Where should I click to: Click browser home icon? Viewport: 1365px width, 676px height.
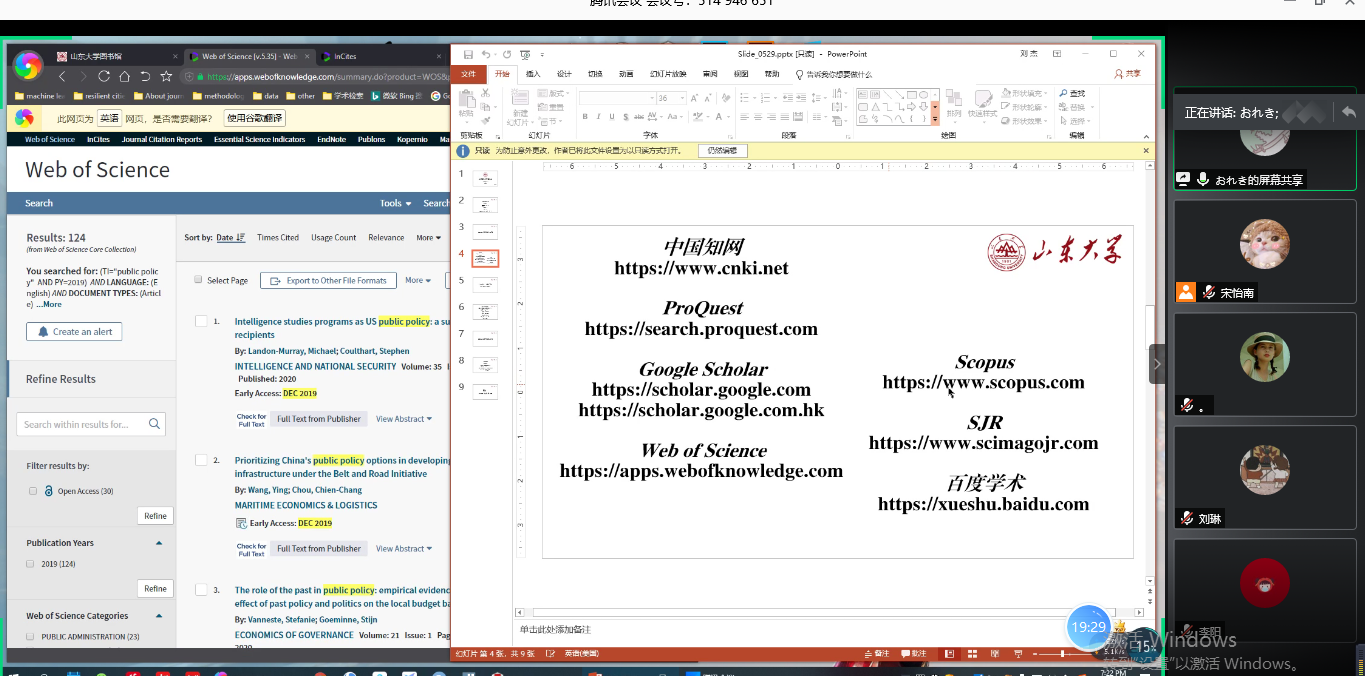(125, 76)
